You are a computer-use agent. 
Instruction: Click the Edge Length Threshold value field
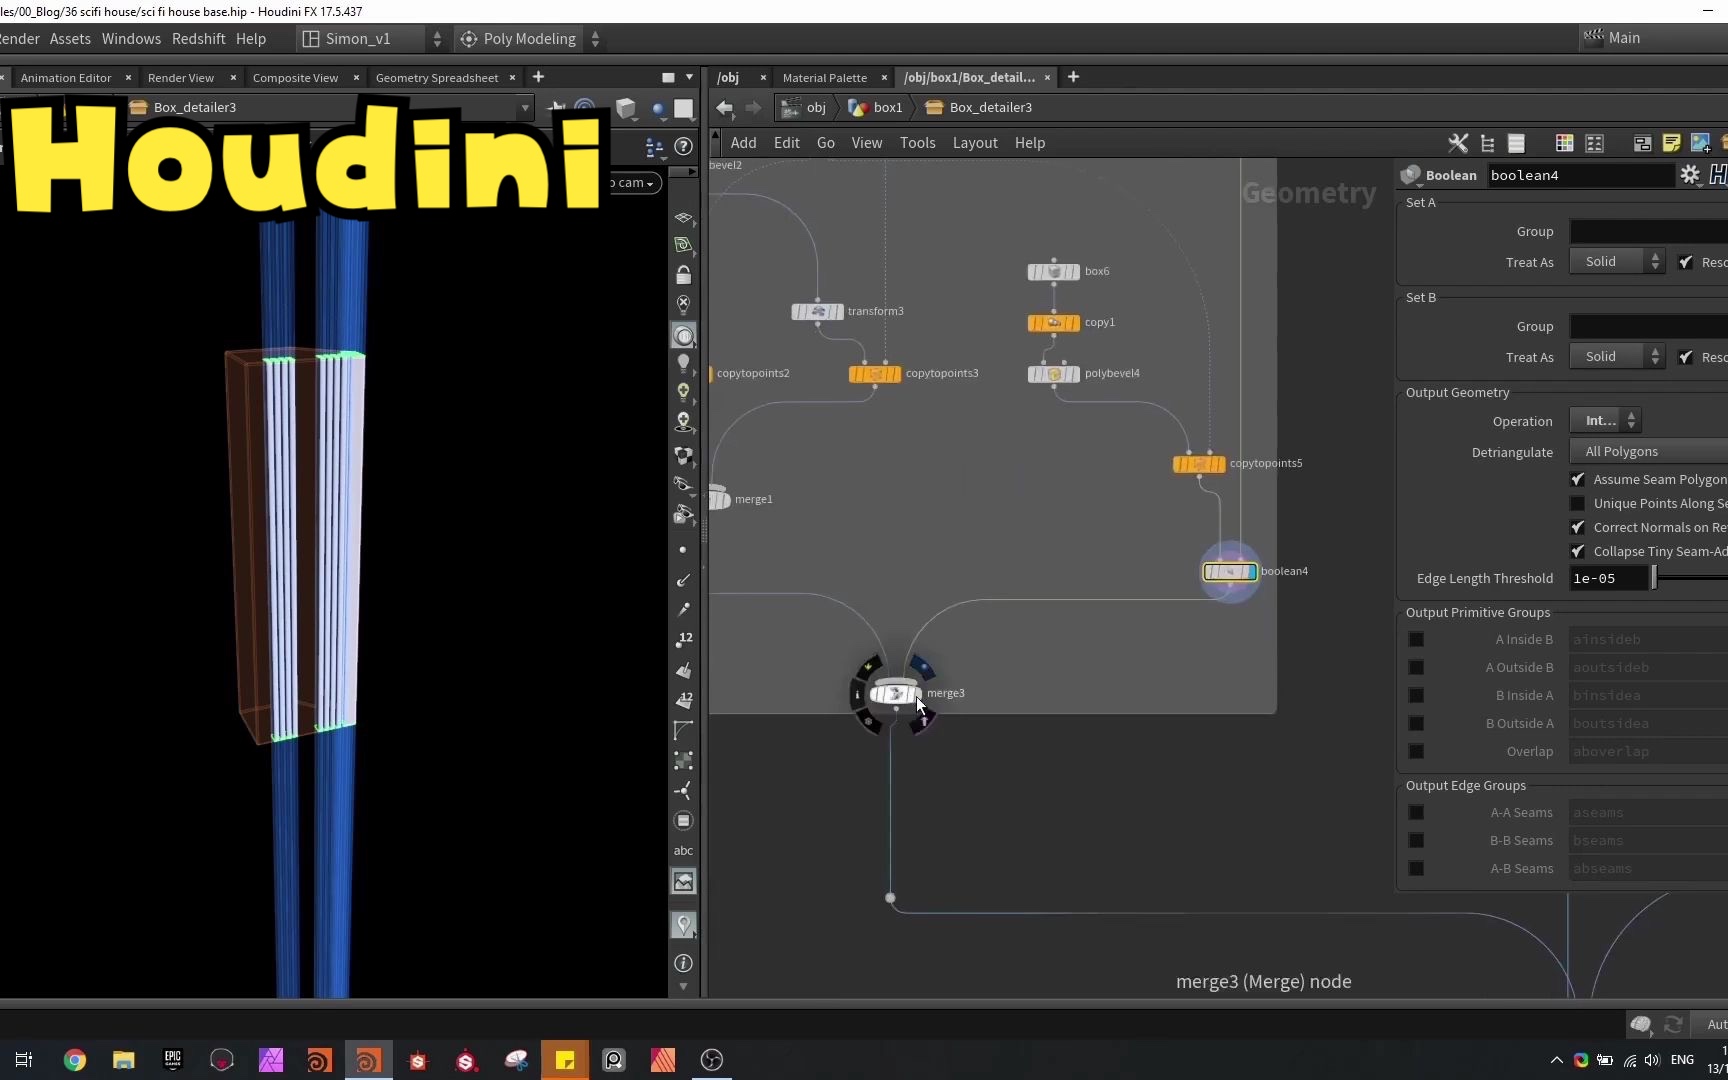pyautogui.click(x=1609, y=579)
